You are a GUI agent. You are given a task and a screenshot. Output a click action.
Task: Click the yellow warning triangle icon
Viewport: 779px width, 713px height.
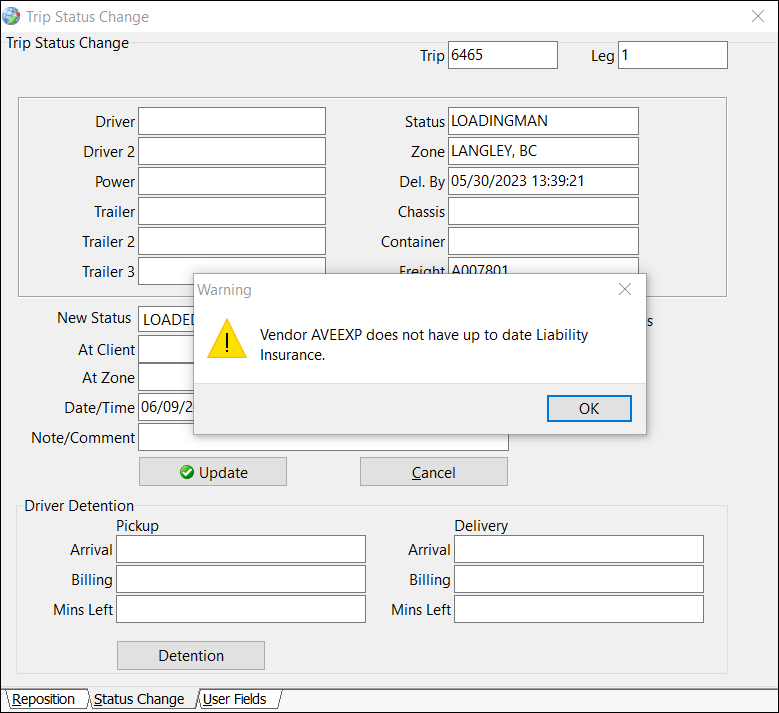[227, 339]
